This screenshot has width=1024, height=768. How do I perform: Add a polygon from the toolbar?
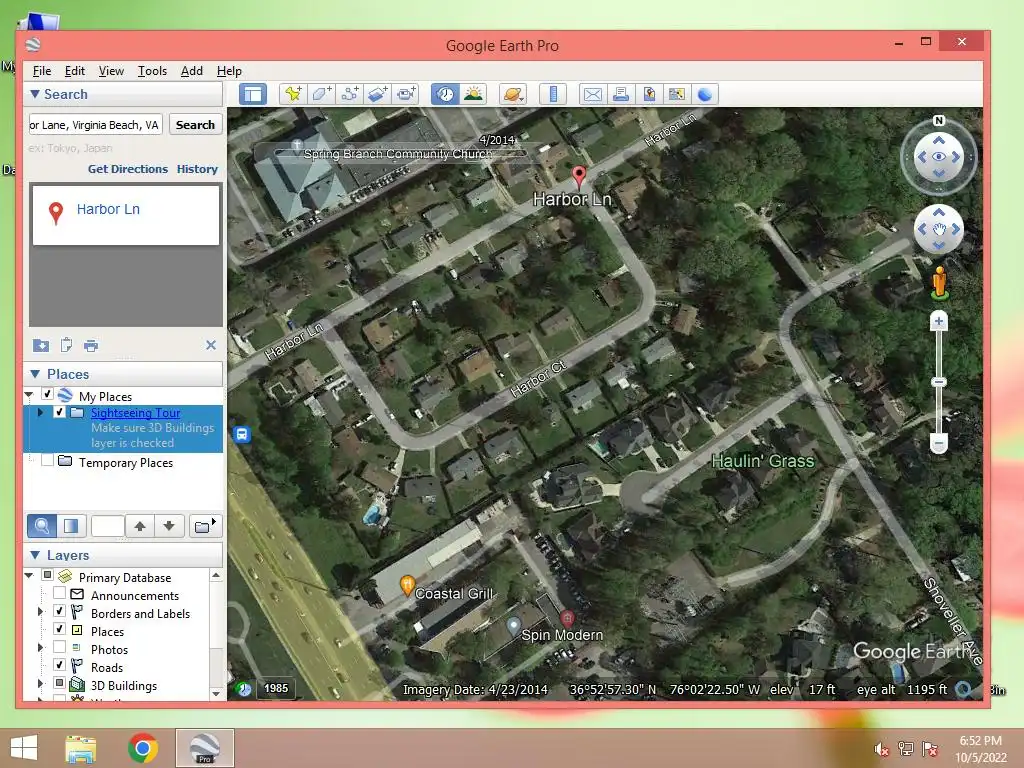click(321, 94)
